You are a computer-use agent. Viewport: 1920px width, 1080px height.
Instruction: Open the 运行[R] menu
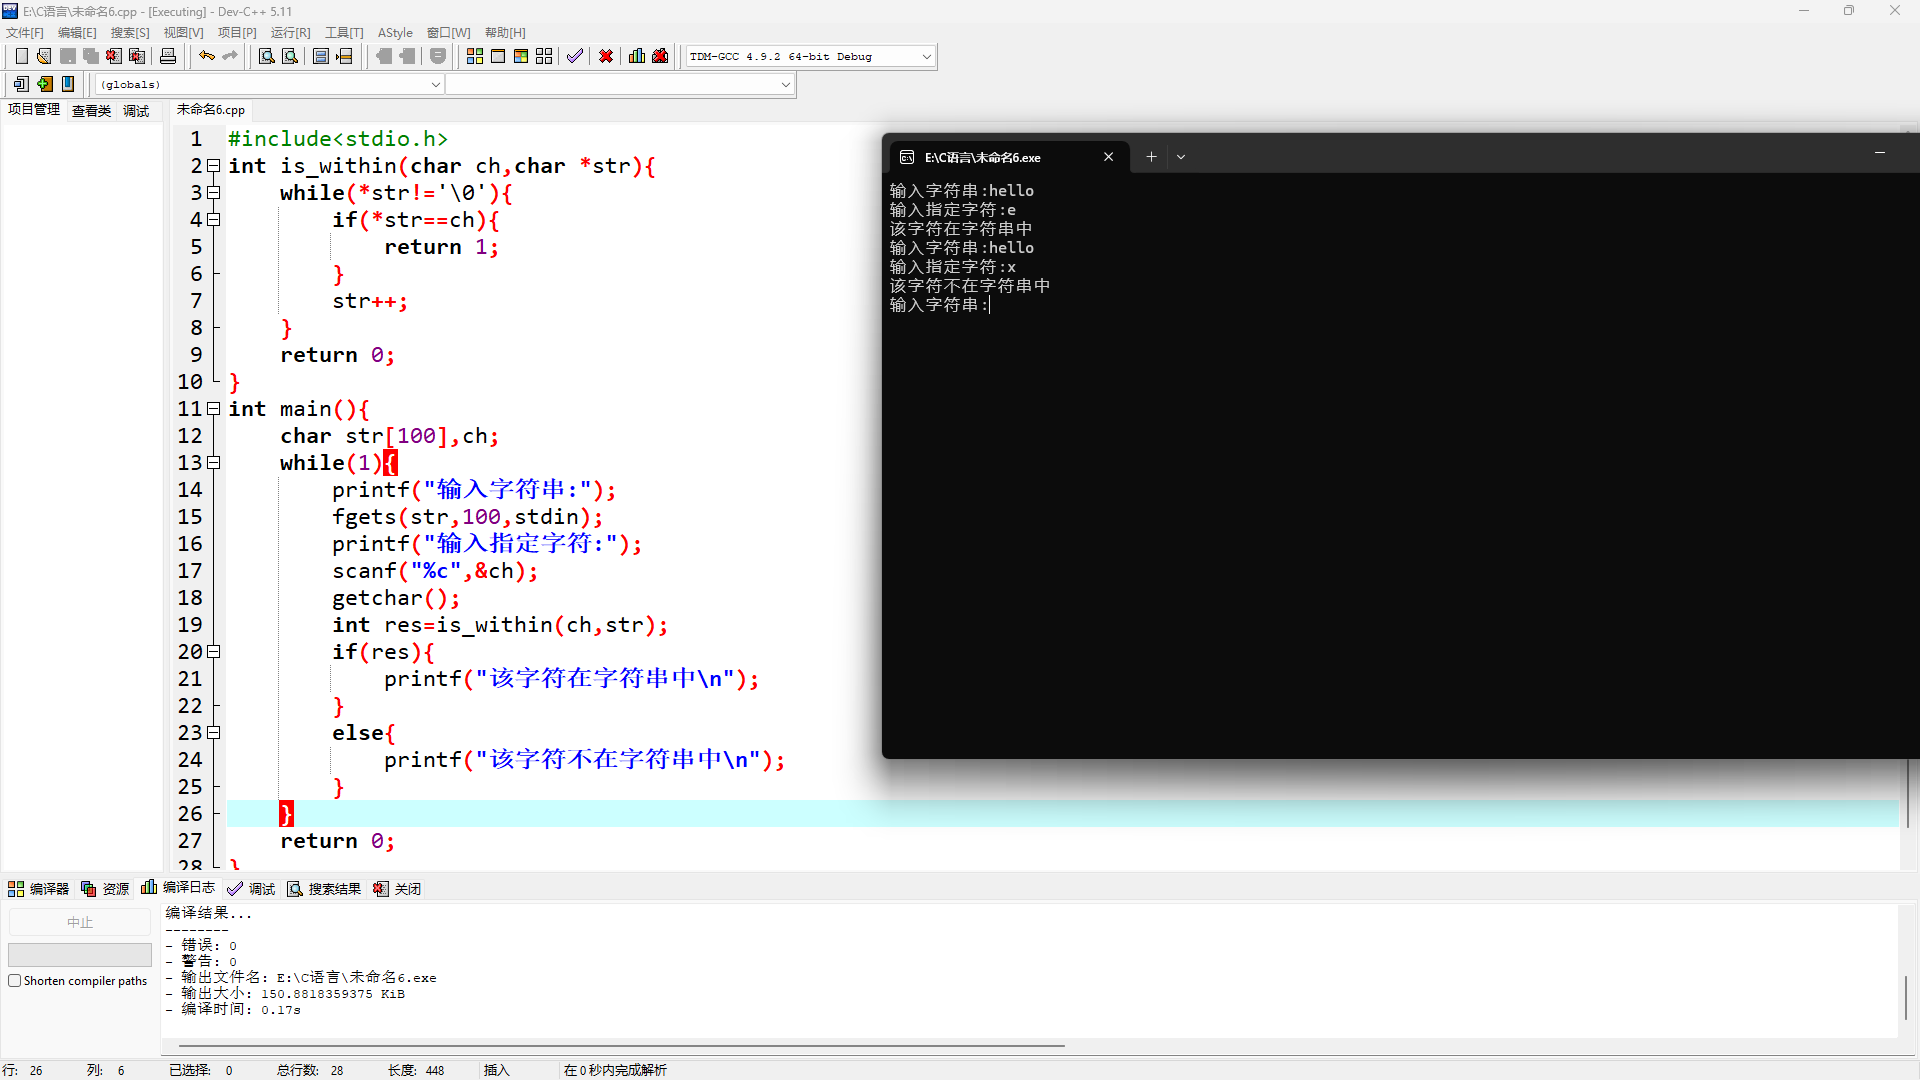tap(290, 33)
